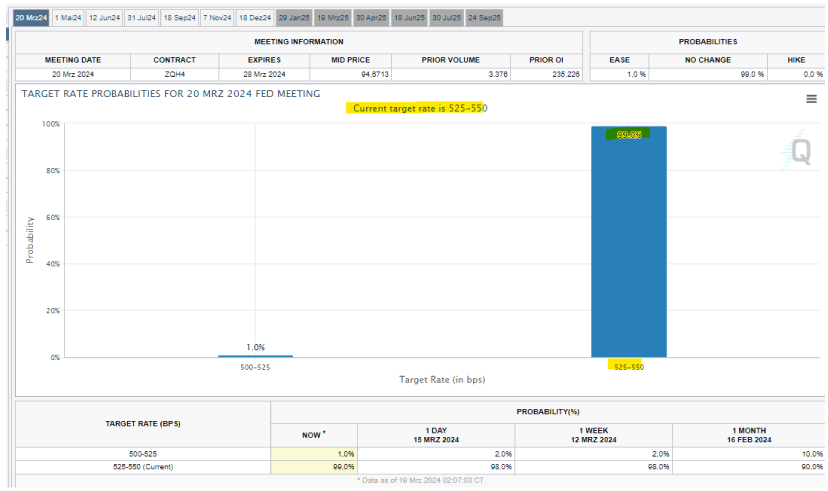
Task: Switch to the 1 Mai24 meeting tab
Action: point(68,18)
